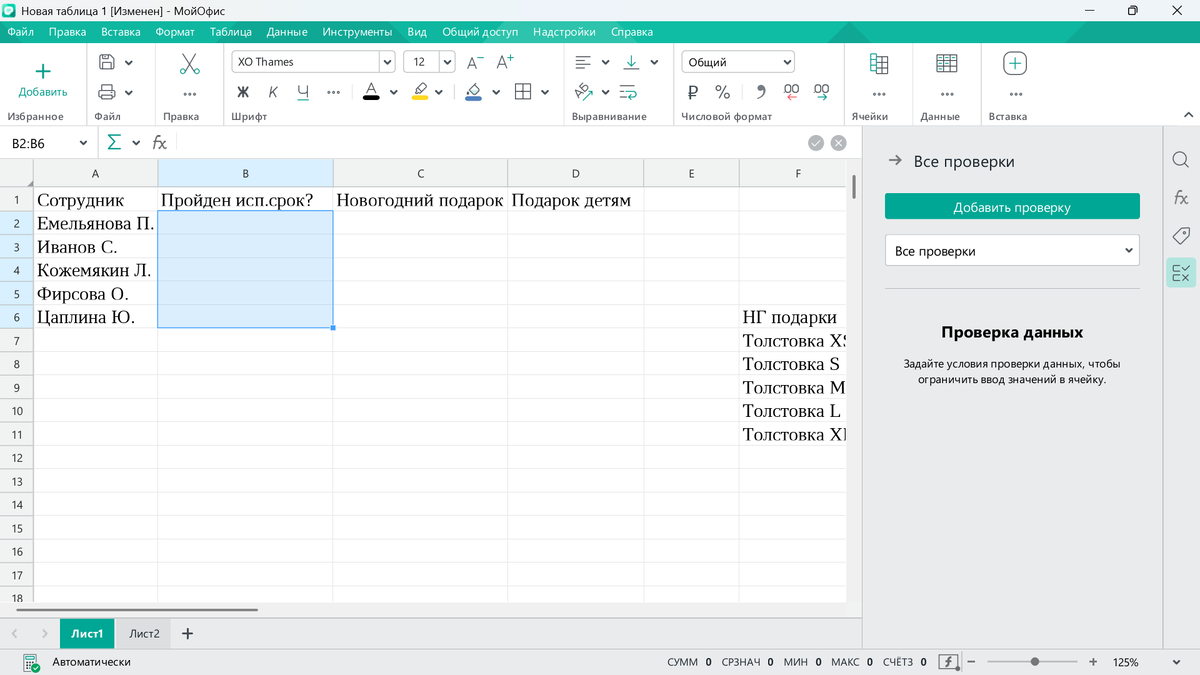The image size is (1200, 675).
Task: Click the Print icon
Action: point(107,92)
